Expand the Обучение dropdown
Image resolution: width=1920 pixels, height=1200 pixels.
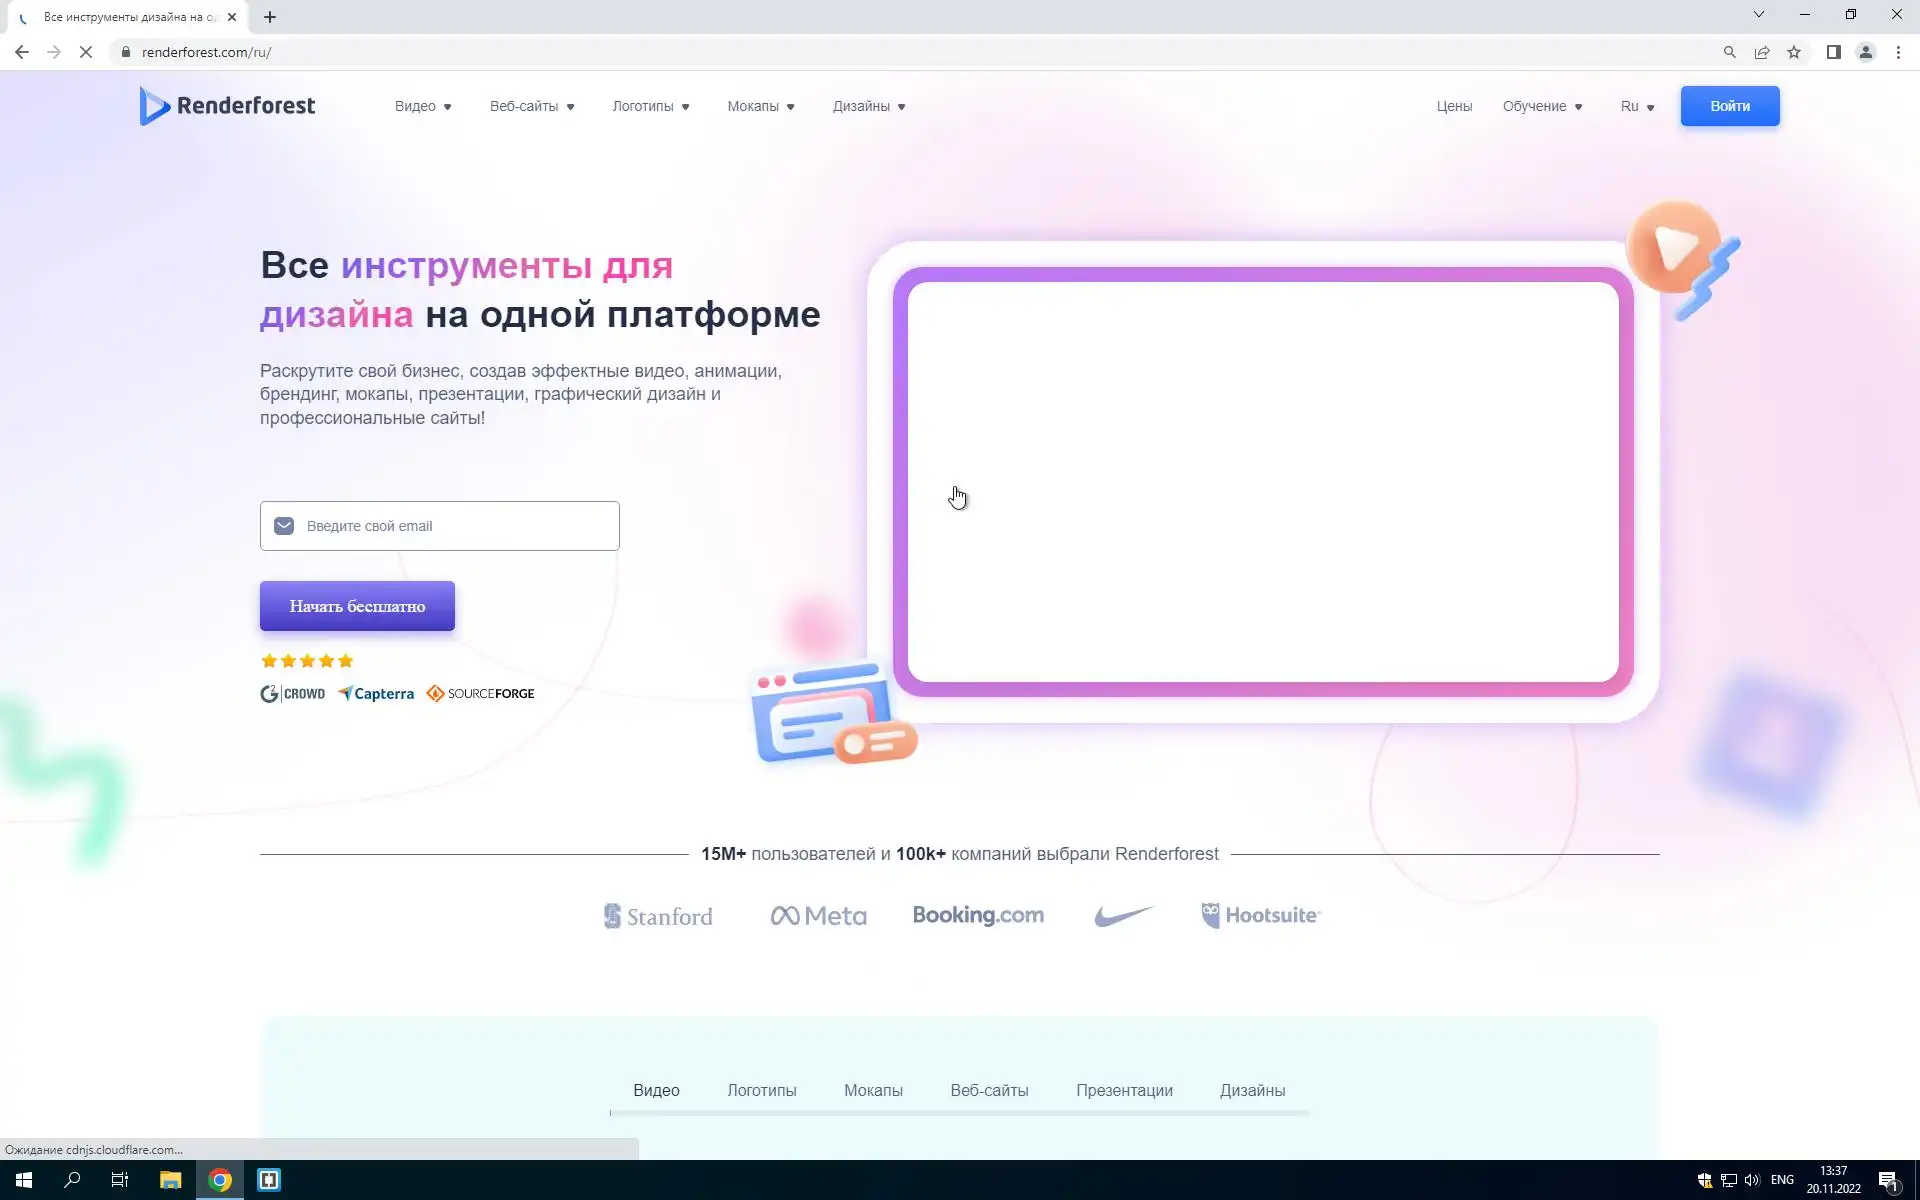pos(1542,106)
